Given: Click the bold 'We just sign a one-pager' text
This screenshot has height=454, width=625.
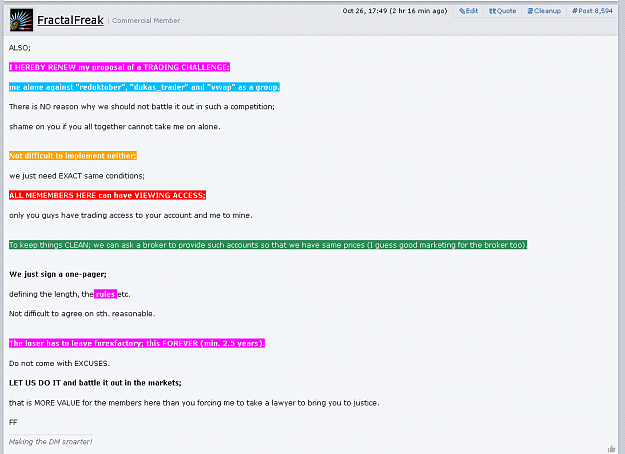Looking at the screenshot, I should [x=58, y=274].
